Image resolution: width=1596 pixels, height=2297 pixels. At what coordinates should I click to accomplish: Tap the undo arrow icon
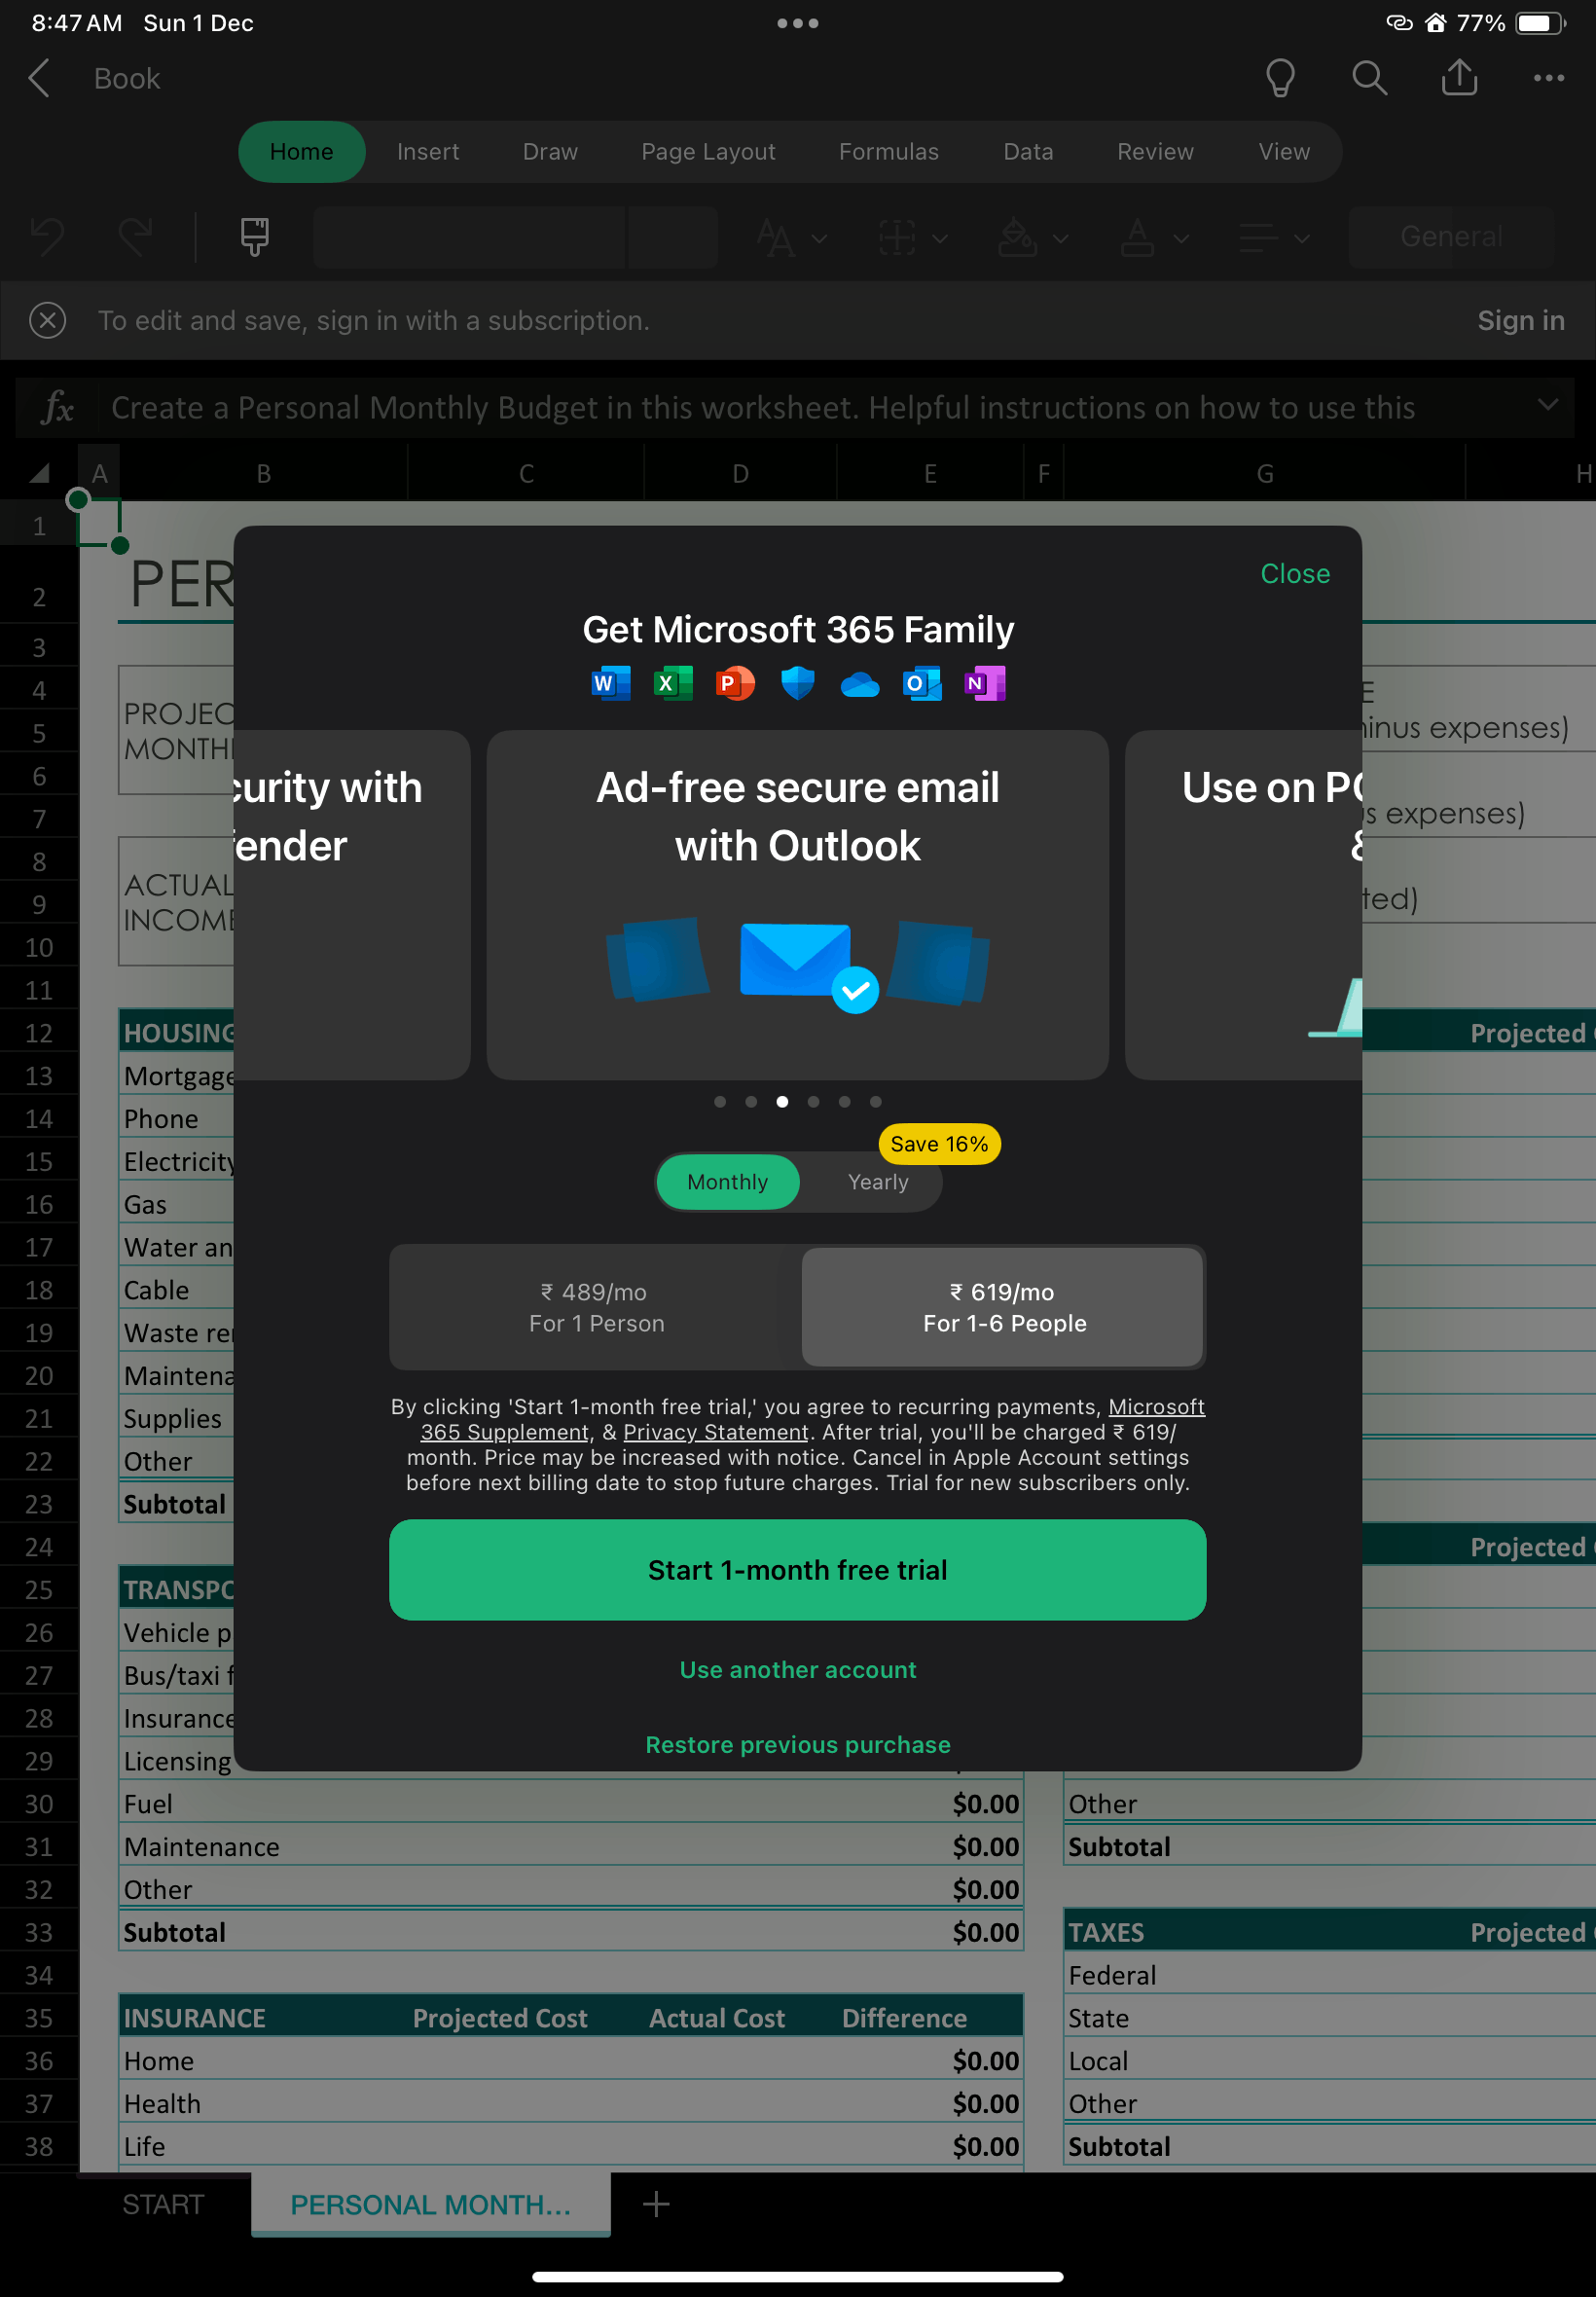[x=47, y=237]
